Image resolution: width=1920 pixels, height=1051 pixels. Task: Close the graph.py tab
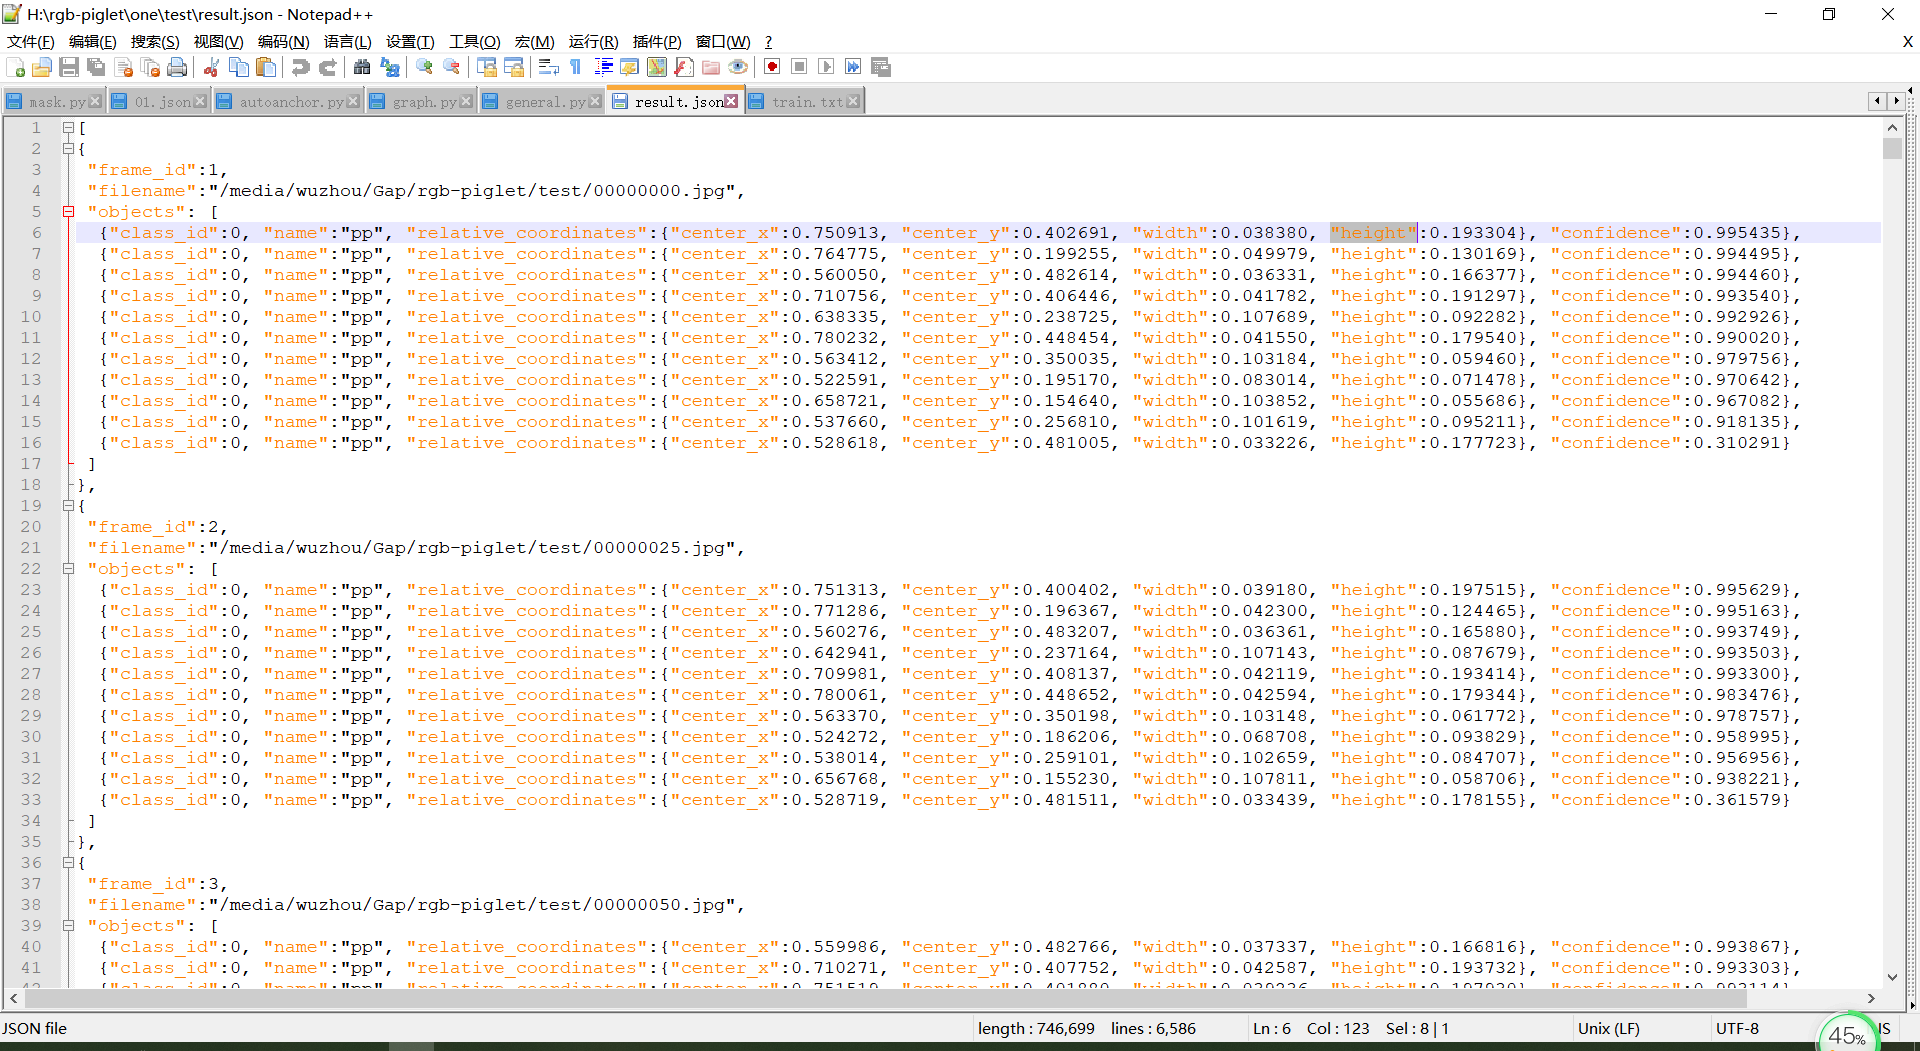click(466, 100)
